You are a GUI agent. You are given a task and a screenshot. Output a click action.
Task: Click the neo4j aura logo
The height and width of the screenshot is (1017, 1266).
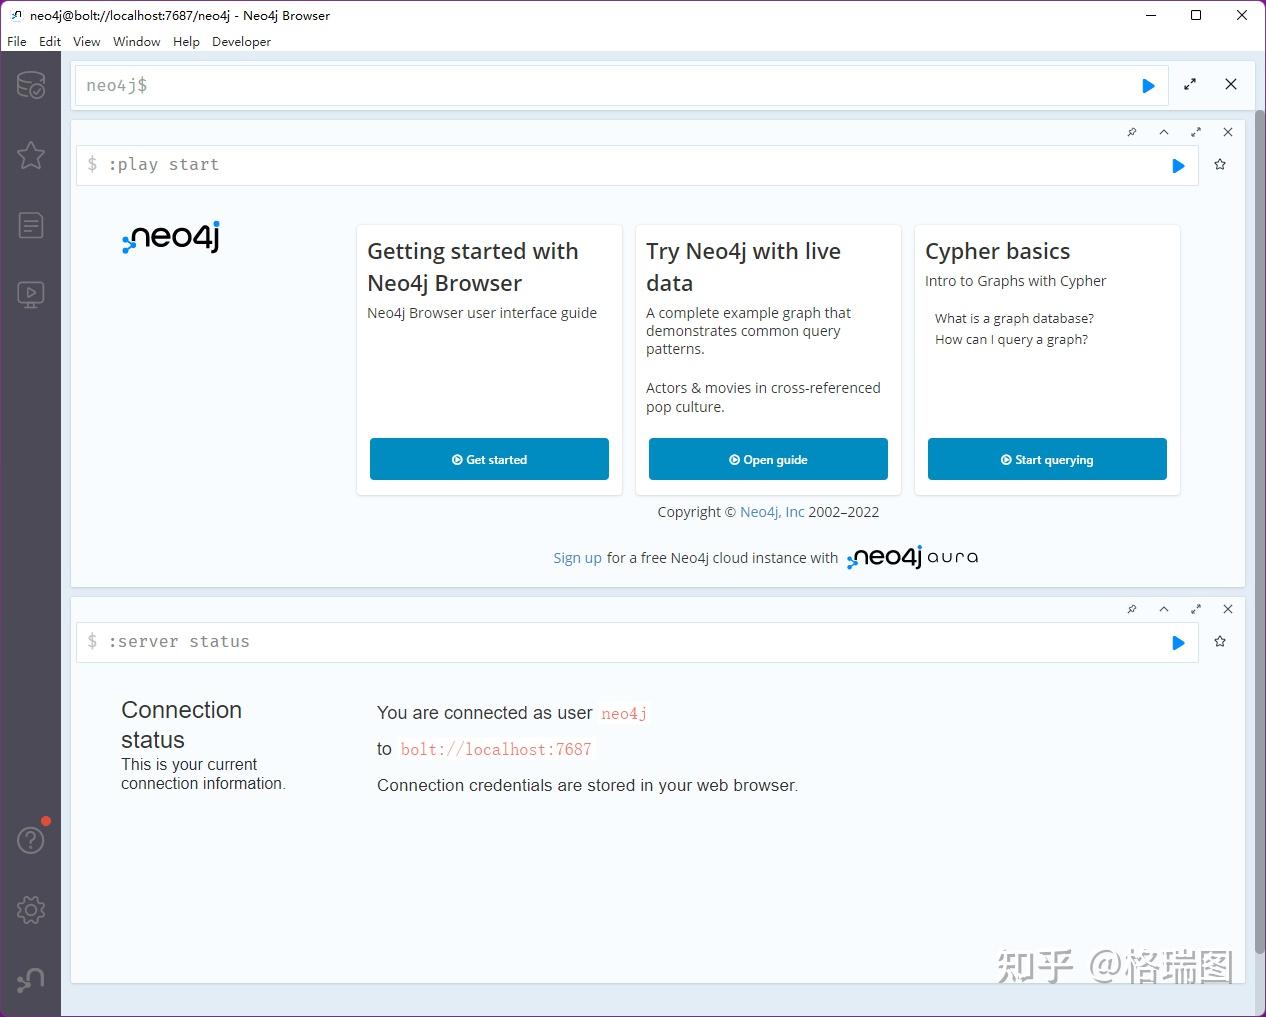click(x=912, y=558)
